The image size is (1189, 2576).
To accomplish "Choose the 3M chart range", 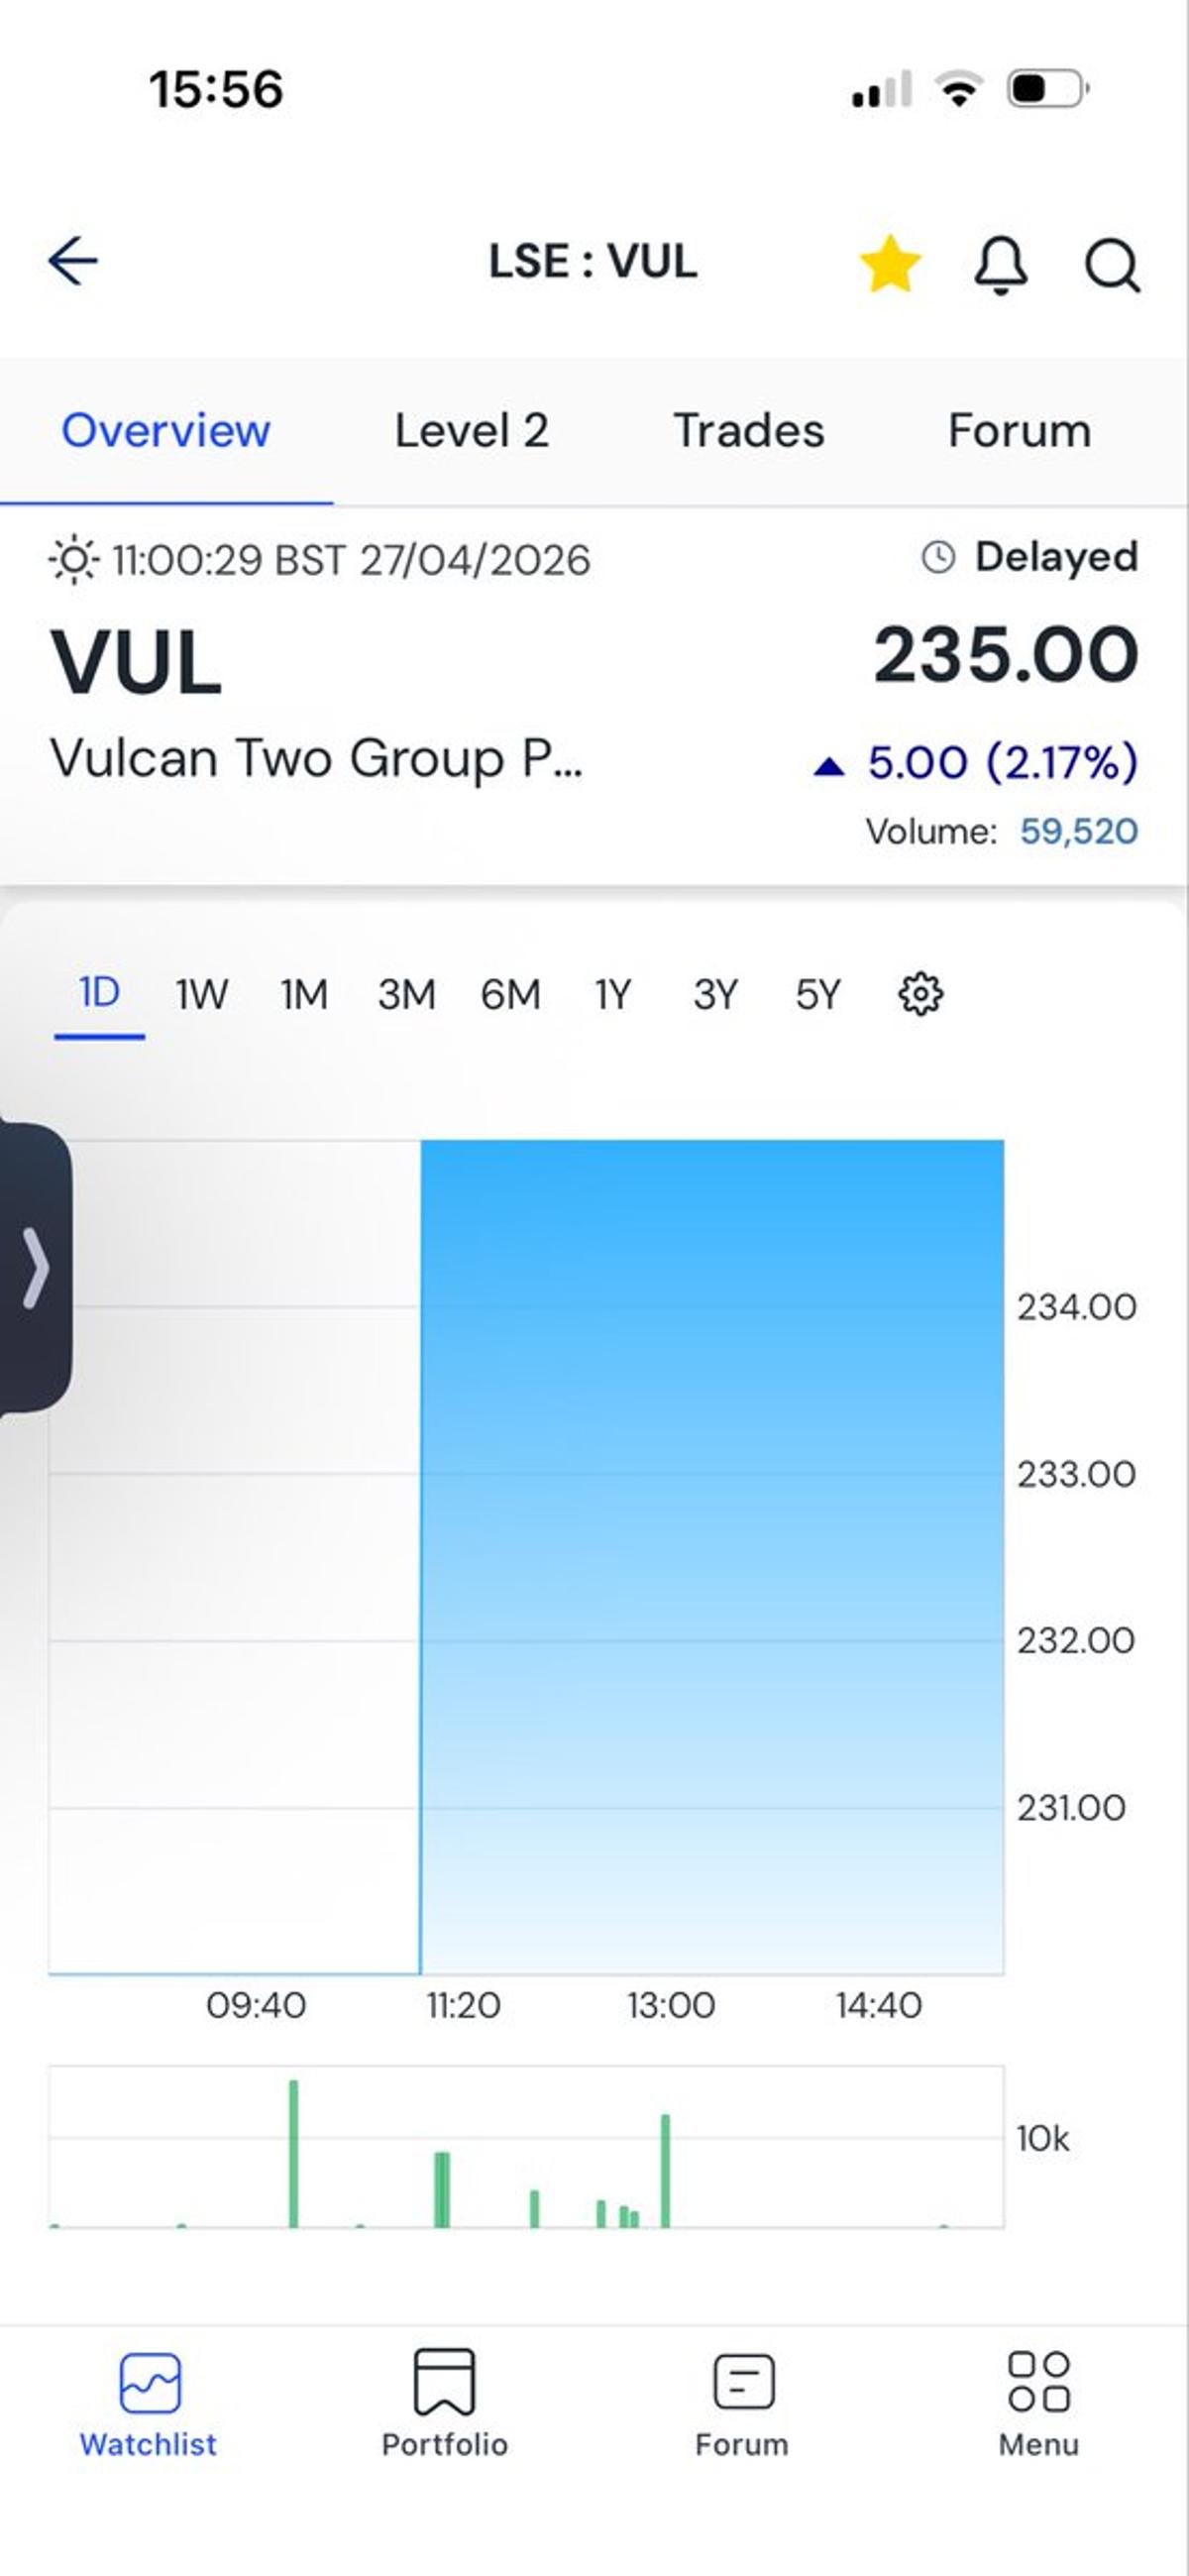I will (x=406, y=993).
